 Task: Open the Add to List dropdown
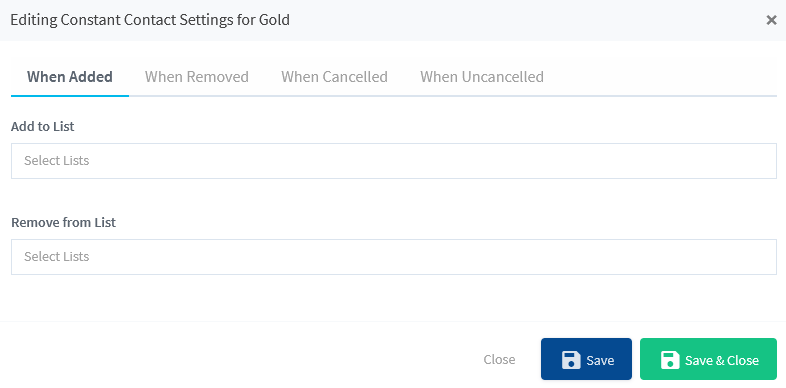[394, 161]
